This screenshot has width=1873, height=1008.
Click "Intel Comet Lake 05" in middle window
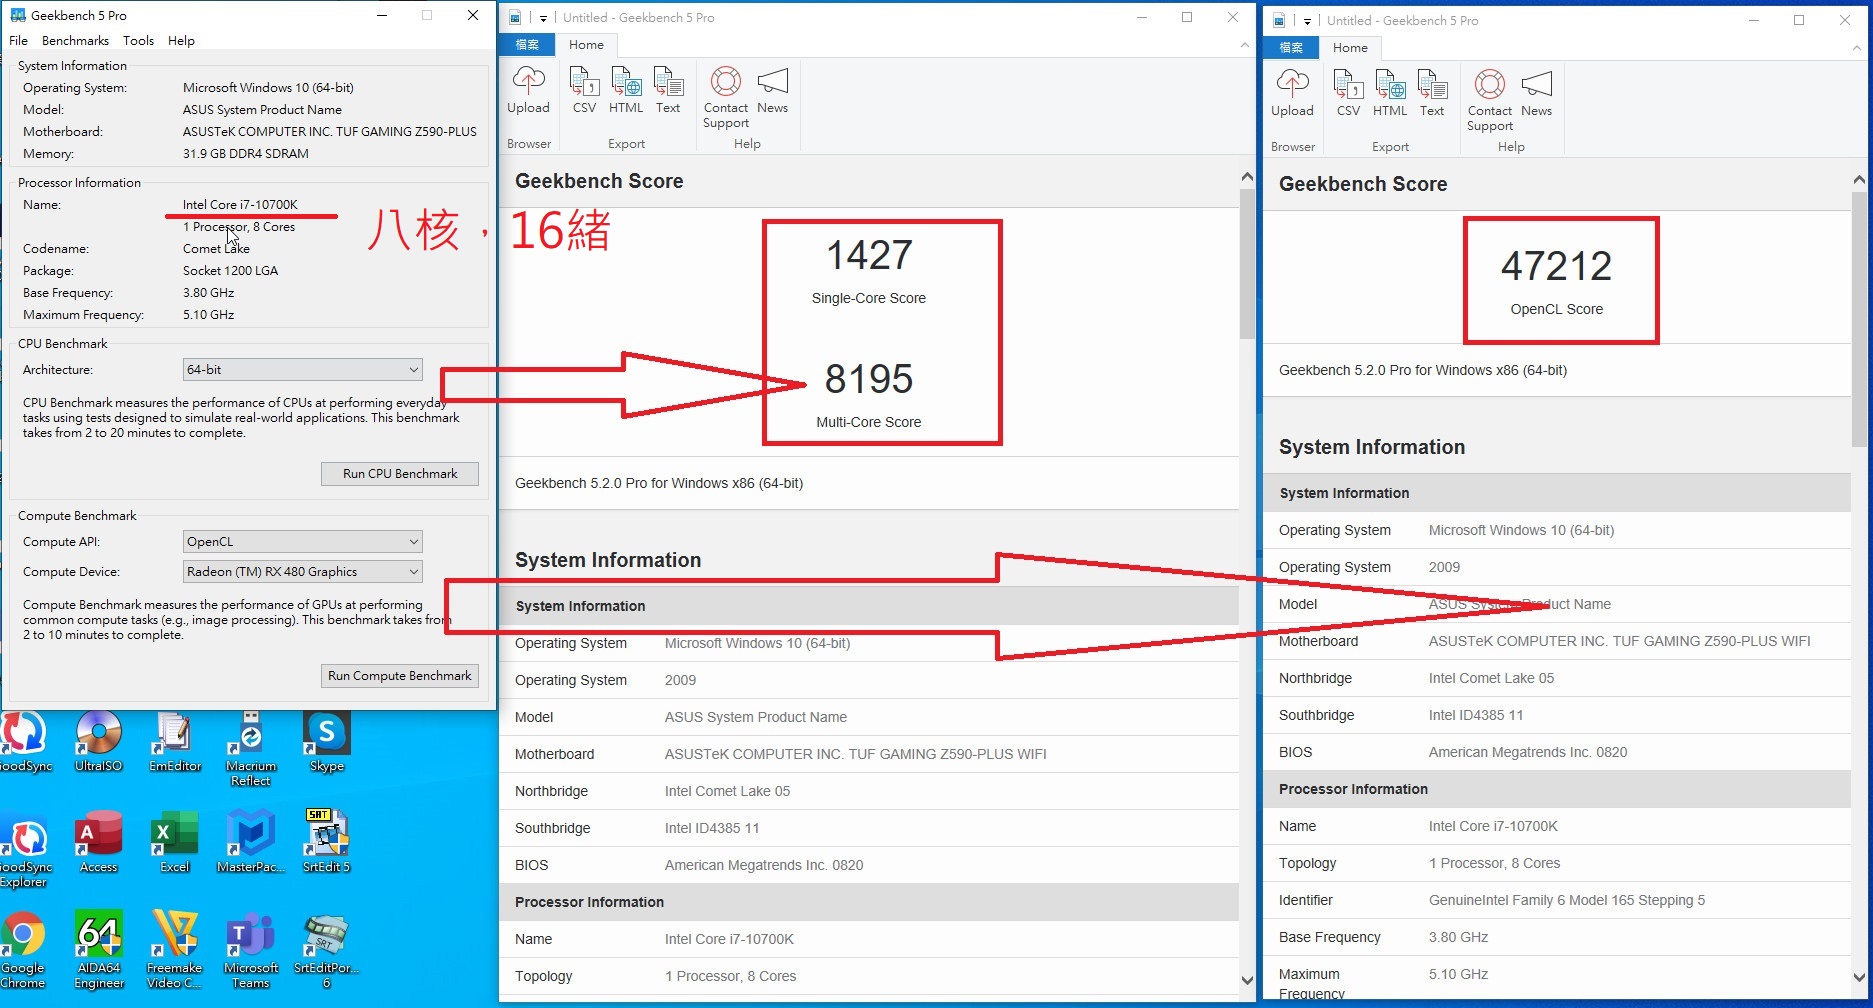coord(727,791)
